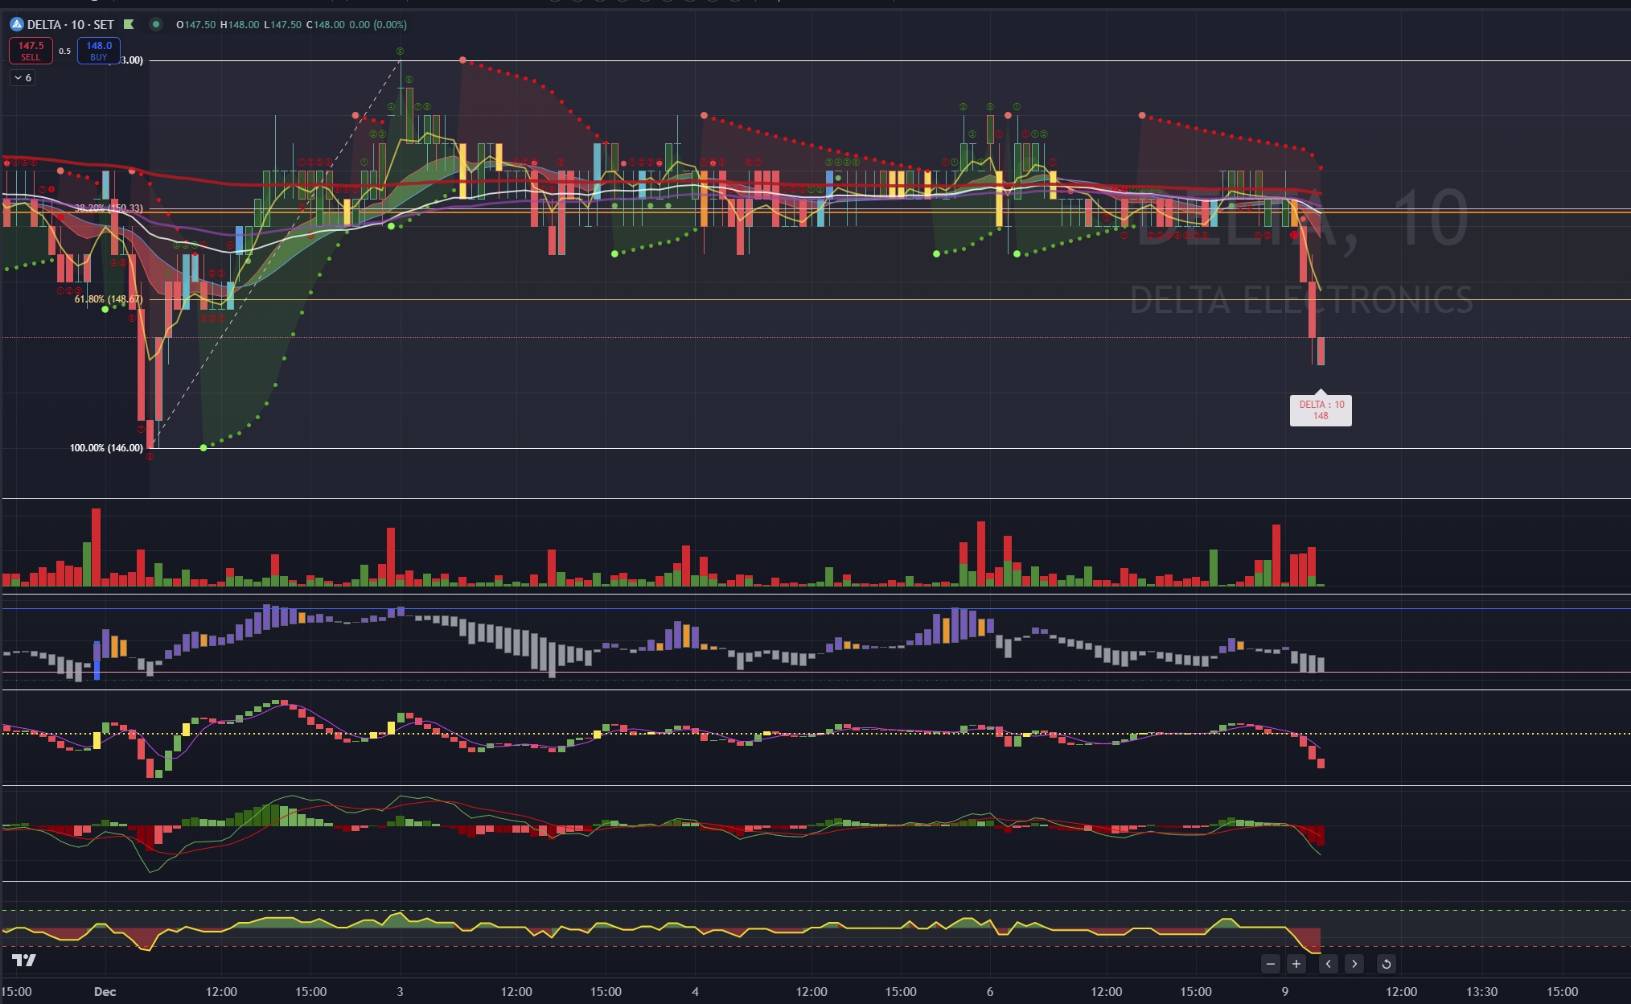Click the high price value H148.00
1631x1004 pixels.
(240, 24)
